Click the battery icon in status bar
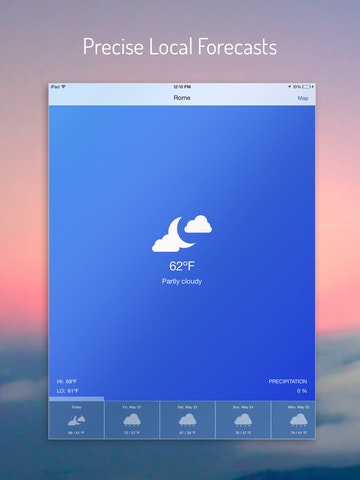The height and width of the screenshot is (480, 360). pos(307,87)
